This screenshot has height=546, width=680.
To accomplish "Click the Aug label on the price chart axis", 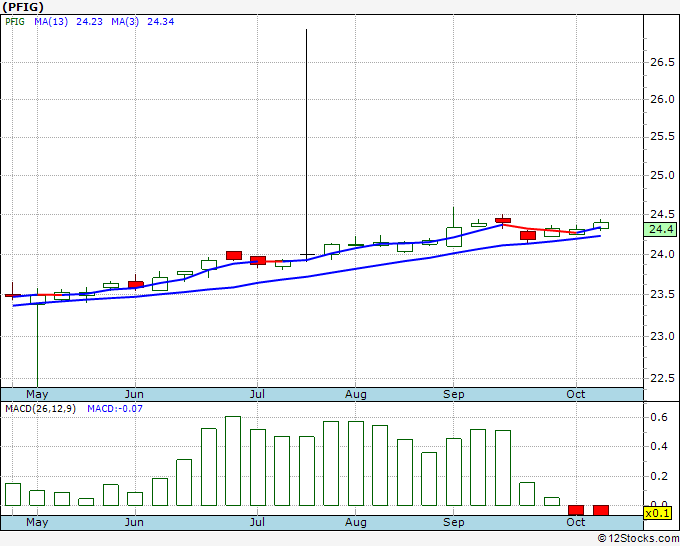I will click(355, 394).
